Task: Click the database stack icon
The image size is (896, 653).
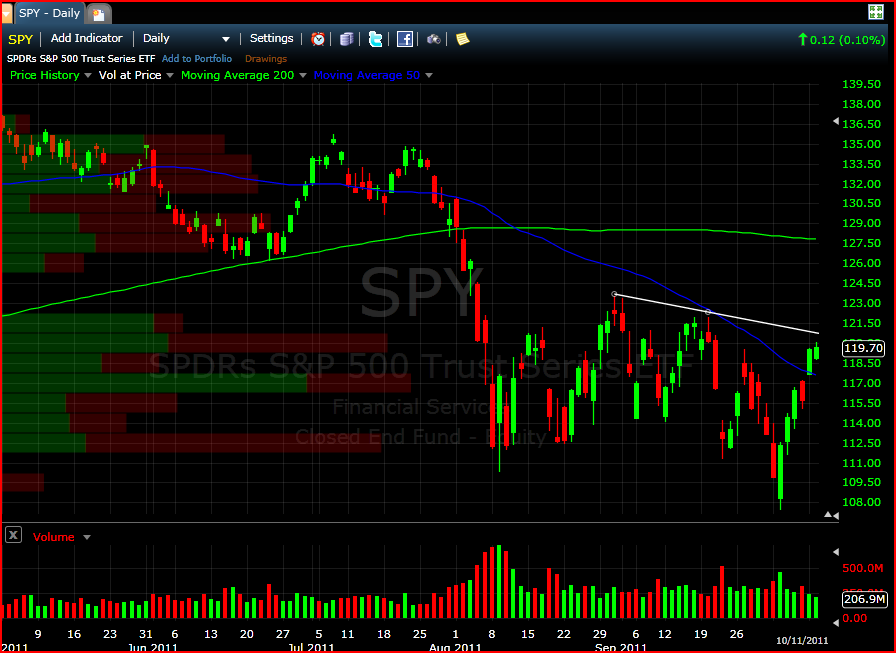Action: (x=346, y=39)
